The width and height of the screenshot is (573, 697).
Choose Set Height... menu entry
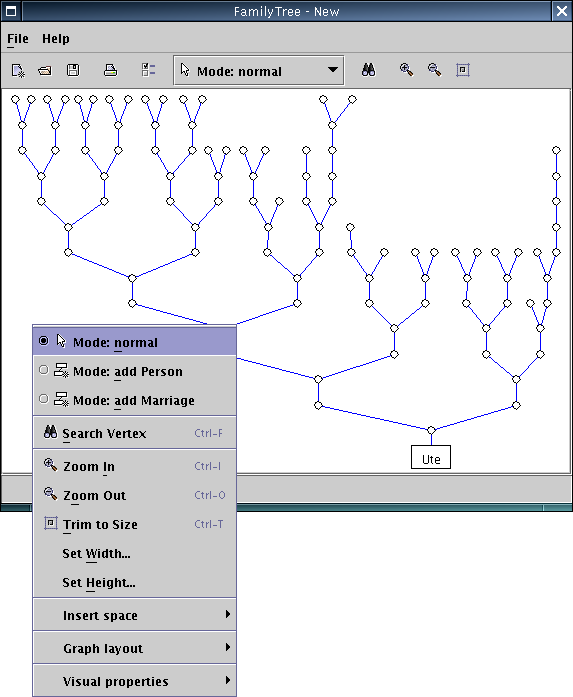tap(134, 582)
